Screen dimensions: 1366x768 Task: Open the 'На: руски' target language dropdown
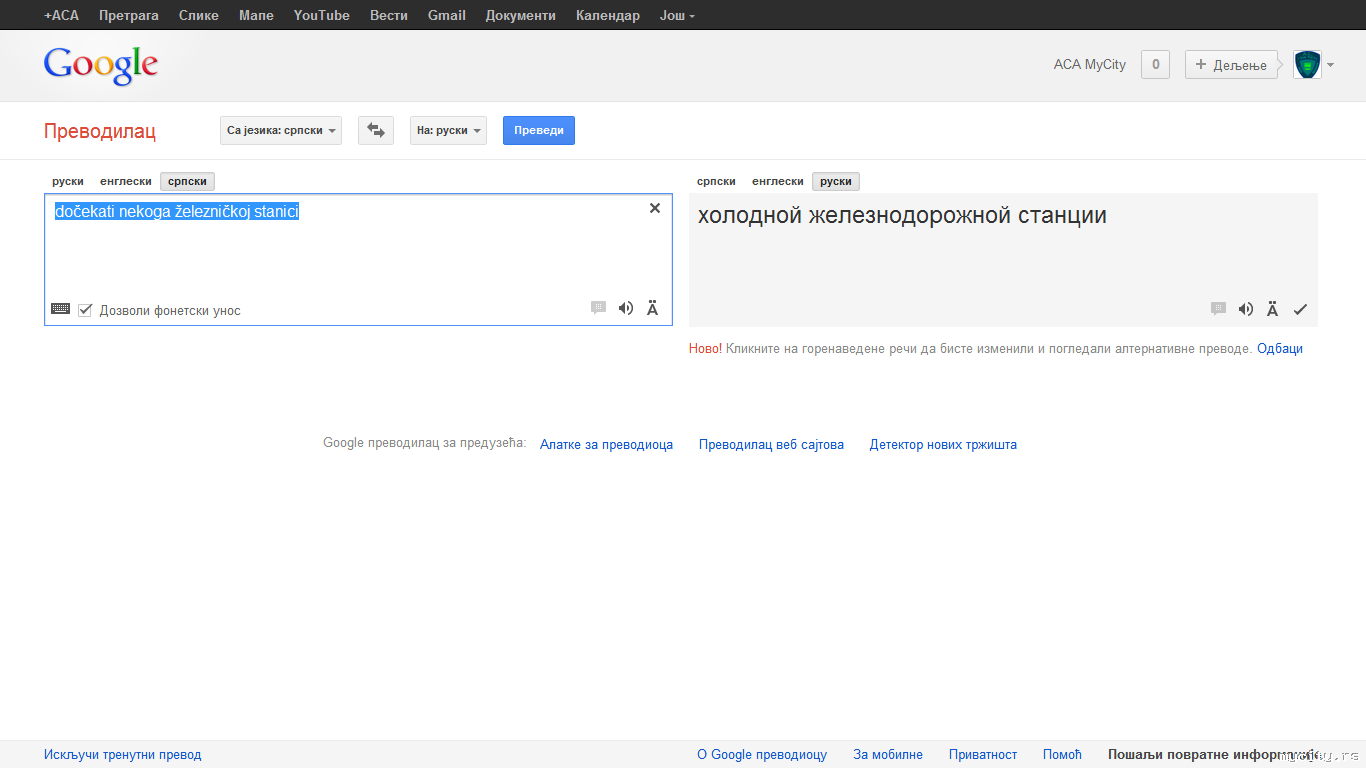coord(448,130)
